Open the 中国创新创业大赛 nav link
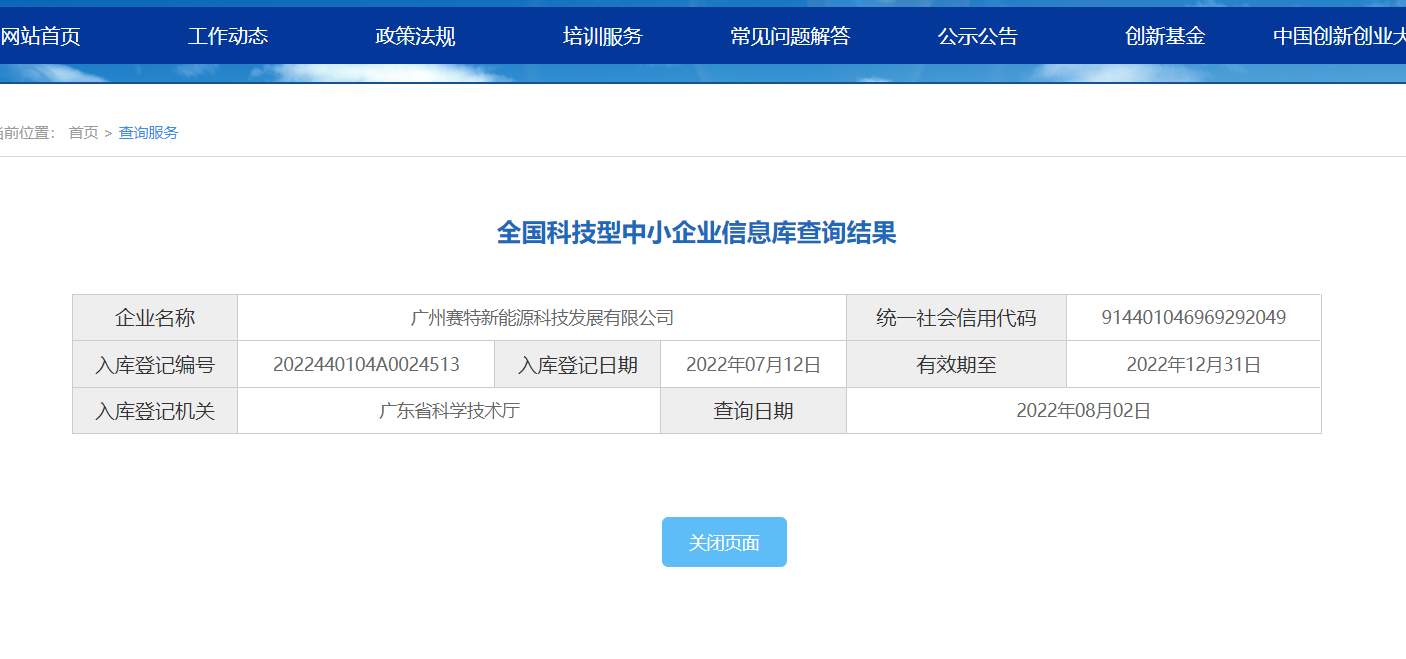The image size is (1406, 659). click(1338, 37)
